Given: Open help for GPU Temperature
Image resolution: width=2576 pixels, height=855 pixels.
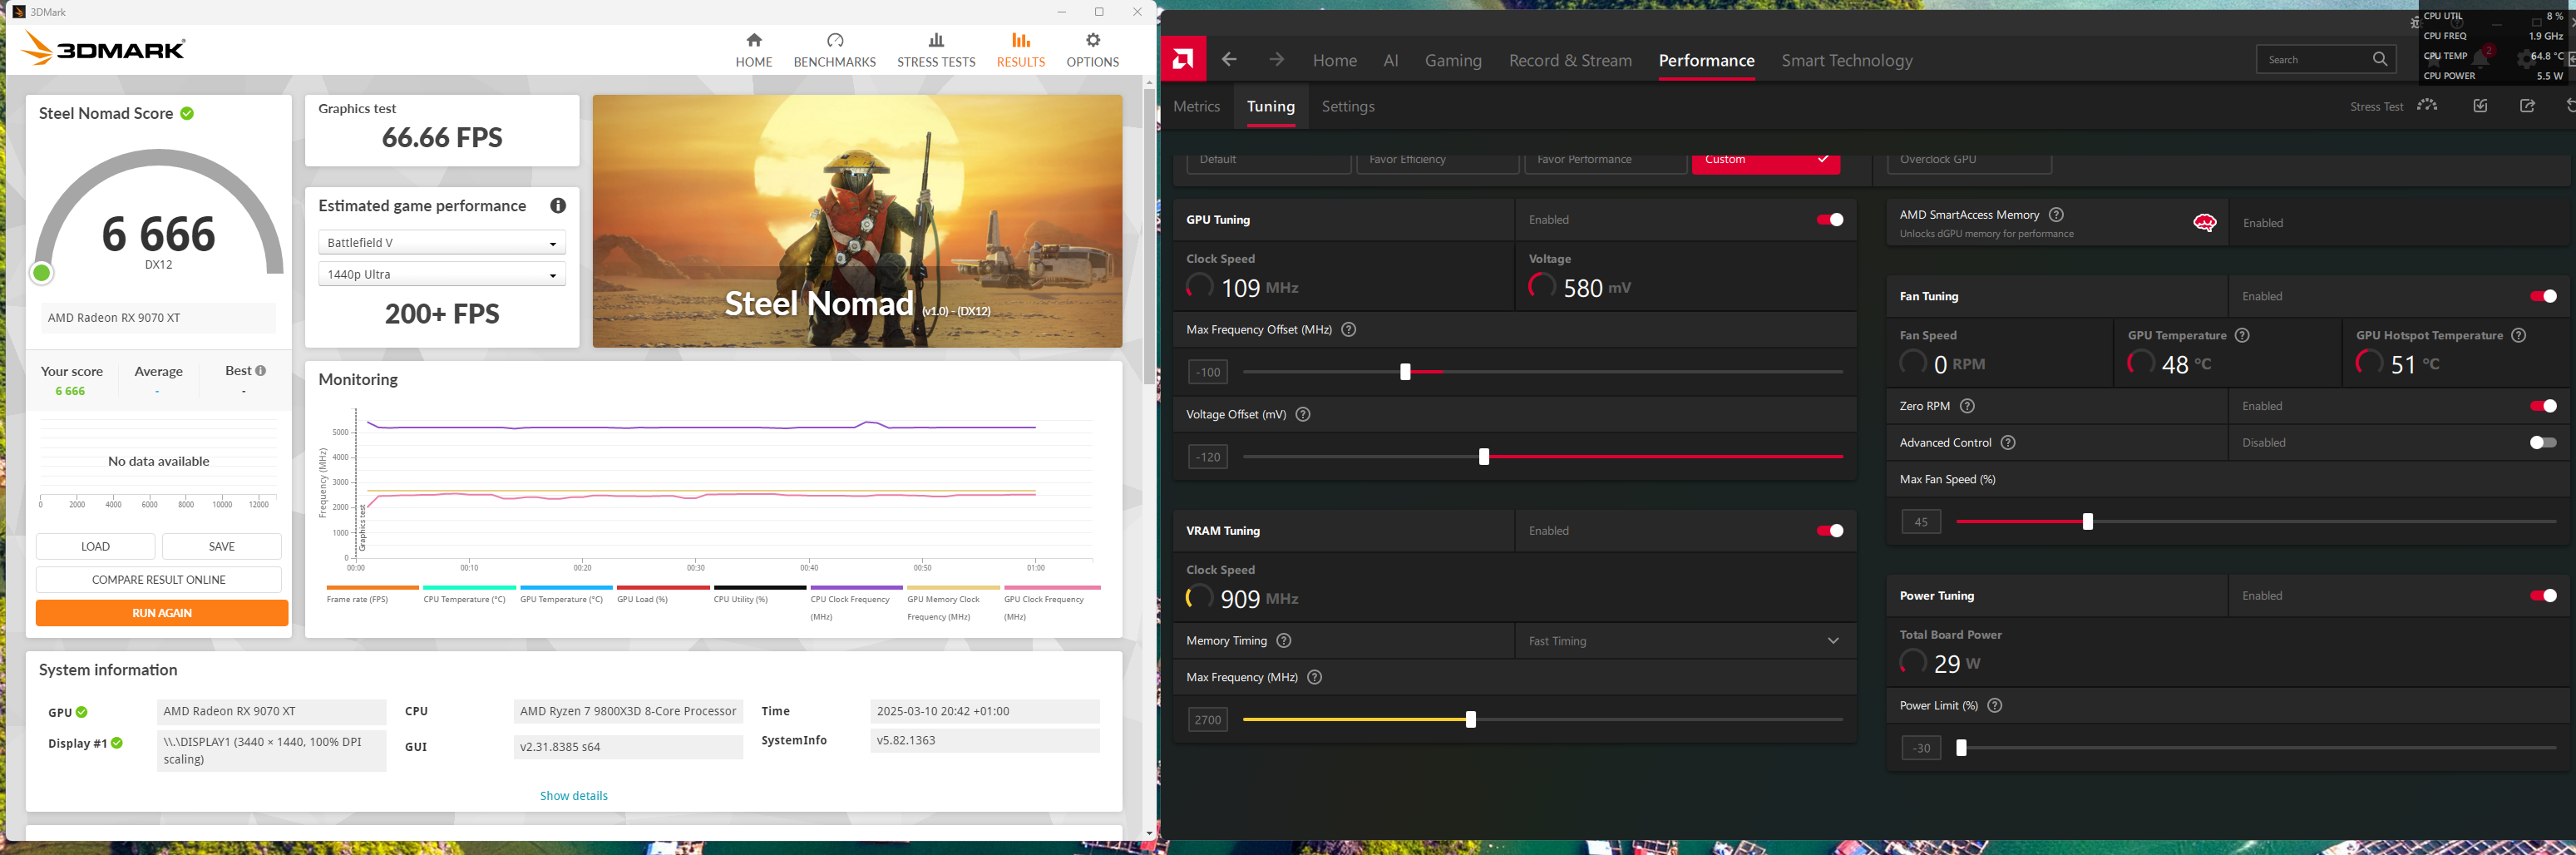Looking at the screenshot, I should coord(2242,336).
